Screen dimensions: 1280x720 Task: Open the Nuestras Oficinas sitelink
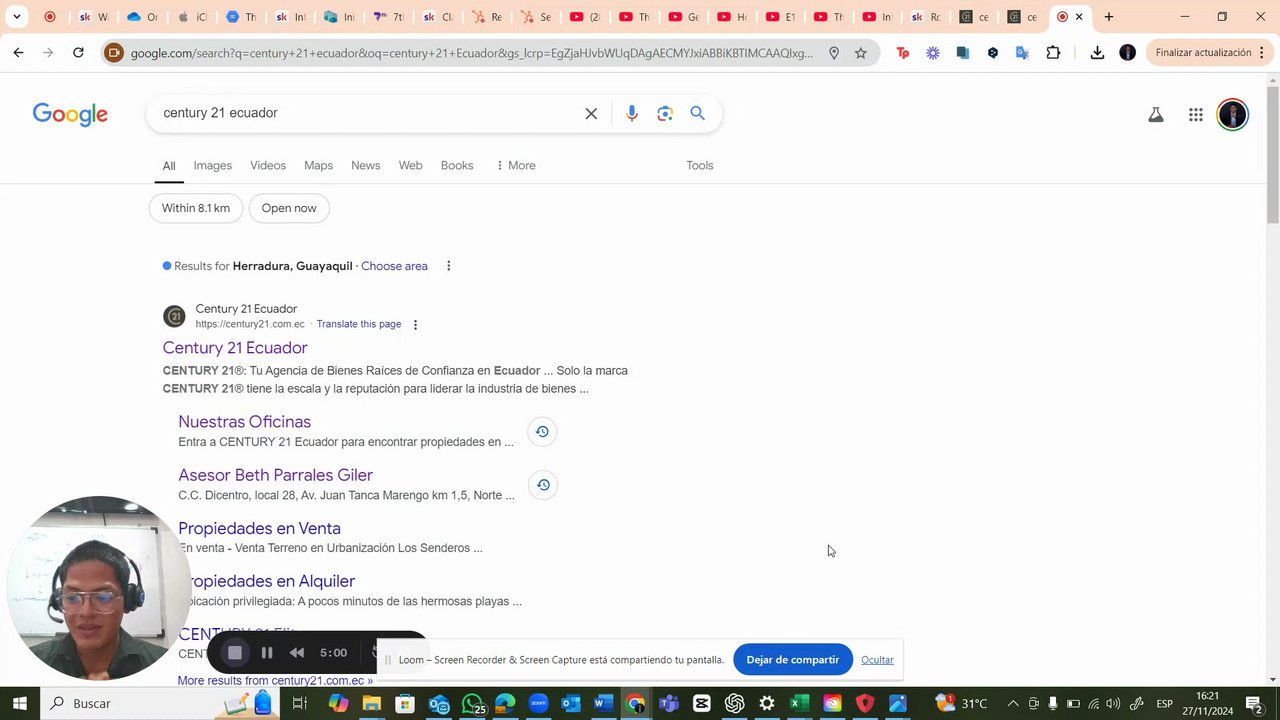[x=244, y=422]
